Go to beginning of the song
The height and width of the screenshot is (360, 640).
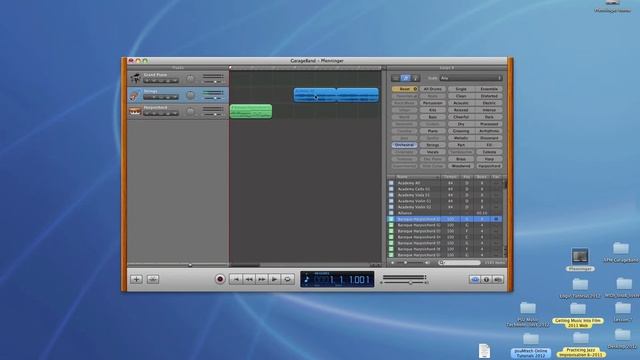point(236,279)
